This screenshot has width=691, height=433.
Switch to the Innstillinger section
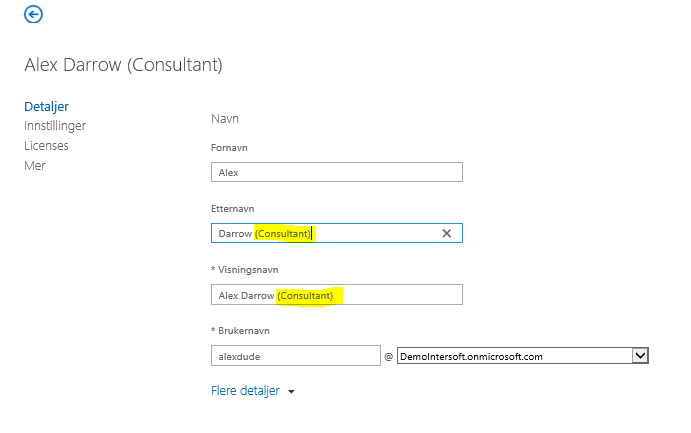tap(55, 126)
